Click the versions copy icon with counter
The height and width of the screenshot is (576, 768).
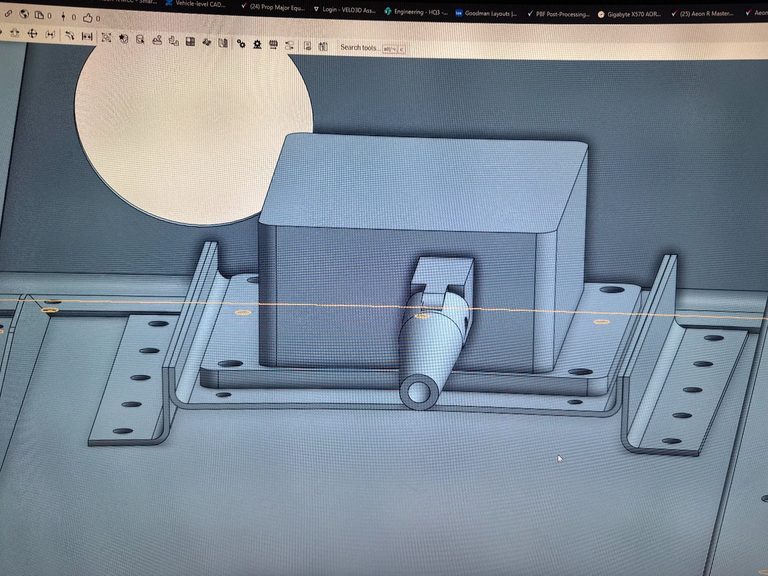pyautogui.click(x=39, y=17)
